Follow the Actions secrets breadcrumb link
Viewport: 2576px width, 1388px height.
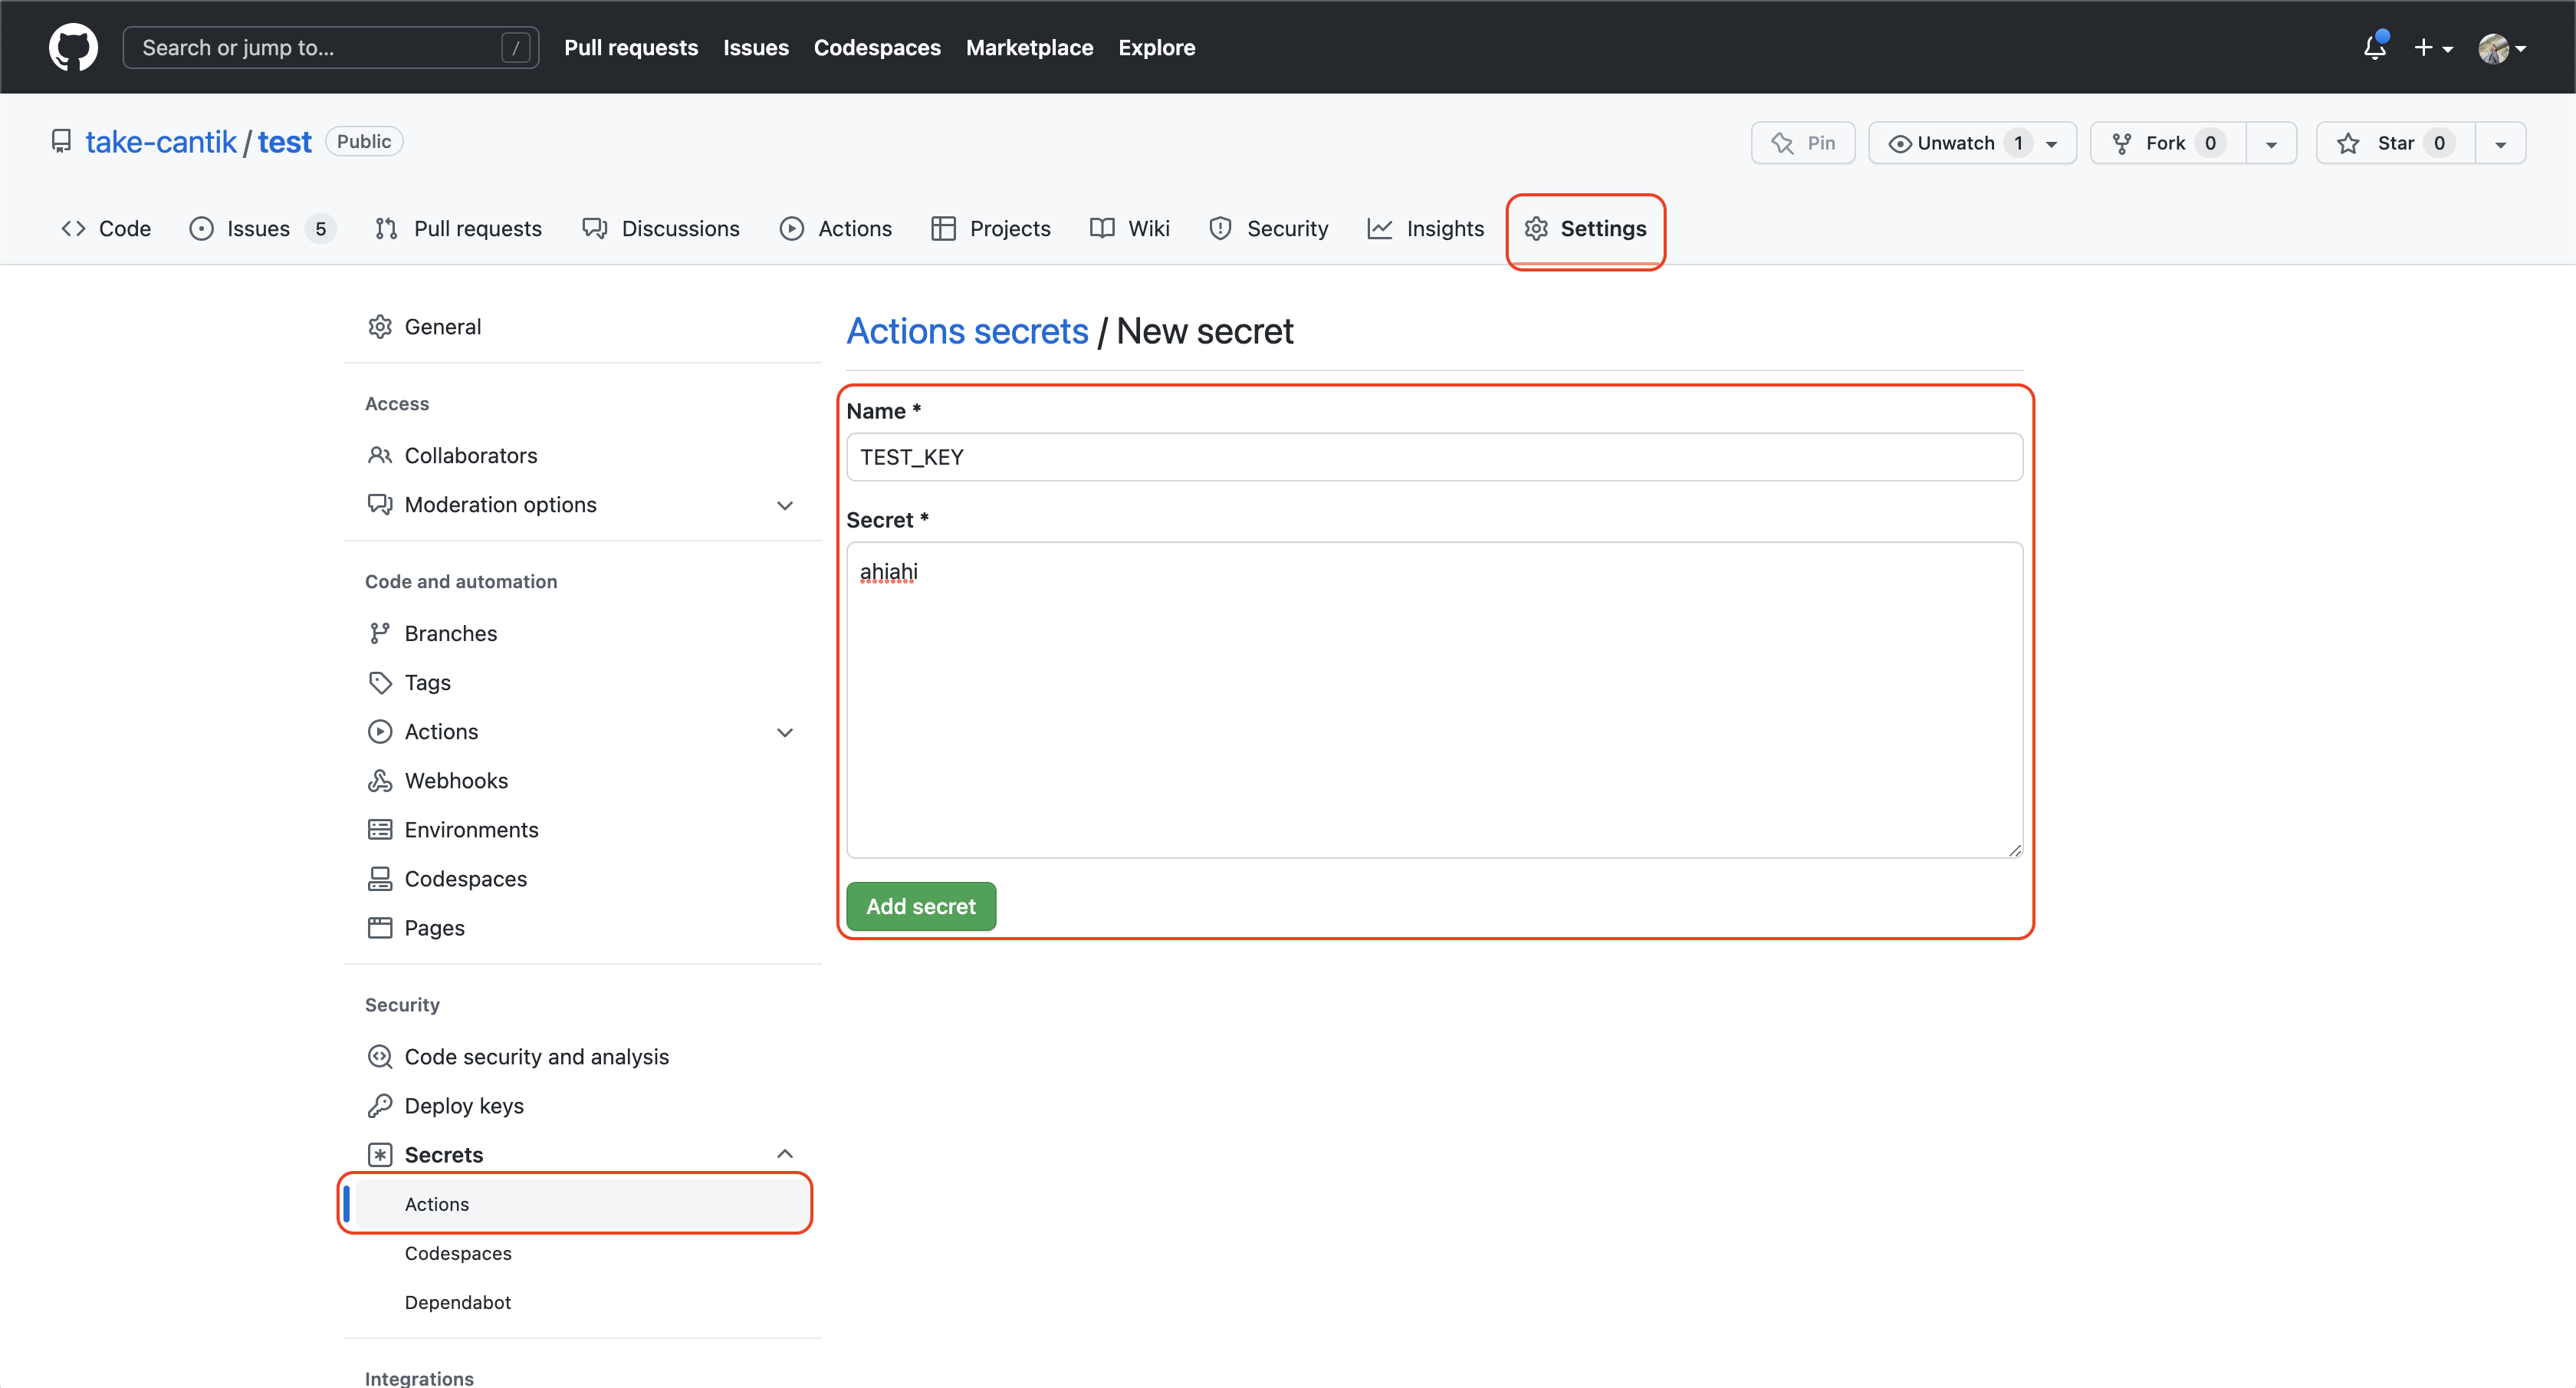click(966, 332)
